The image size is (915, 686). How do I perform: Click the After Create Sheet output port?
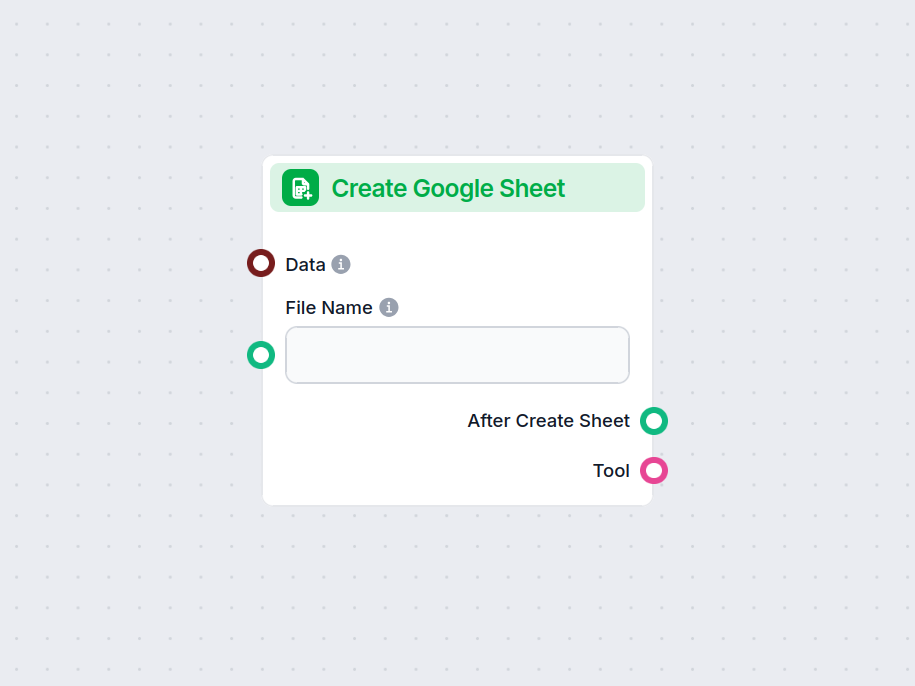653,421
